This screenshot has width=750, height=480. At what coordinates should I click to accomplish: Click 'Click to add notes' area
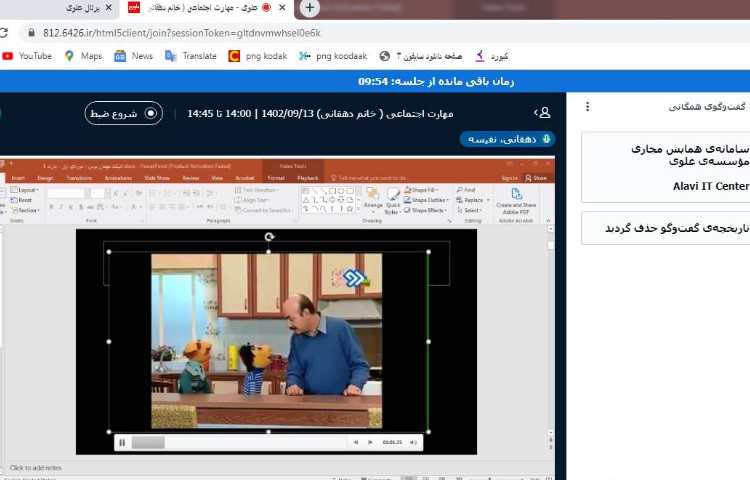click(36, 468)
